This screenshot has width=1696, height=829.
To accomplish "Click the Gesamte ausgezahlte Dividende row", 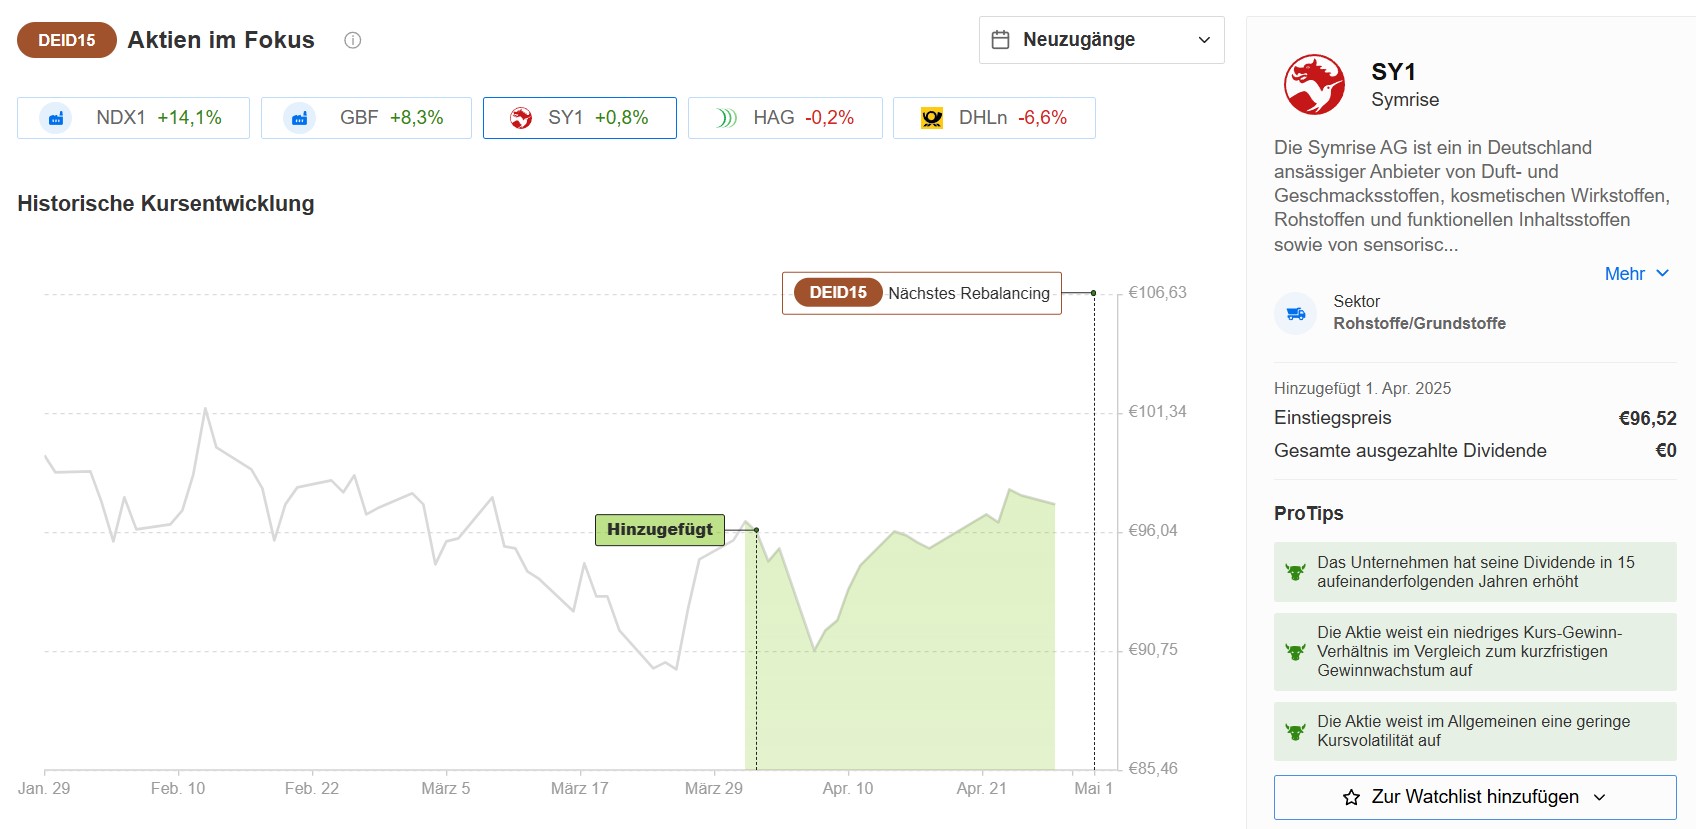I will click(1475, 451).
